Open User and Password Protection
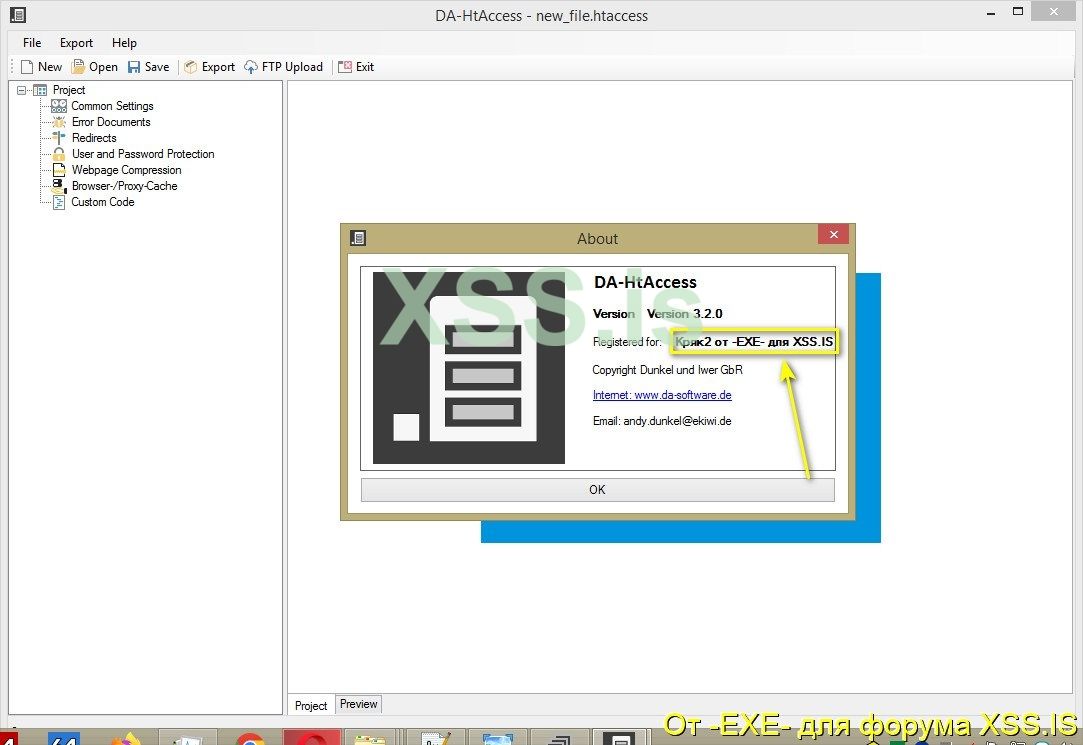 (x=143, y=154)
